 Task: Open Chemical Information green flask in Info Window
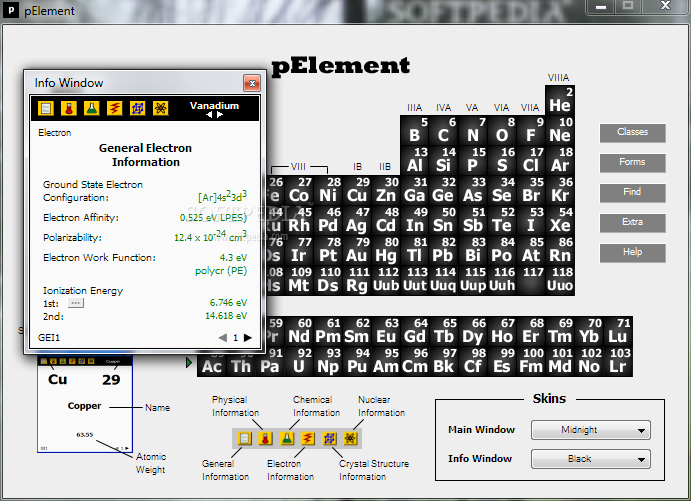pos(92,108)
